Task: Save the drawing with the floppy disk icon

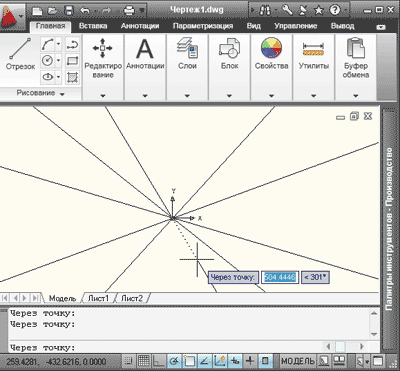Action: click(69, 11)
